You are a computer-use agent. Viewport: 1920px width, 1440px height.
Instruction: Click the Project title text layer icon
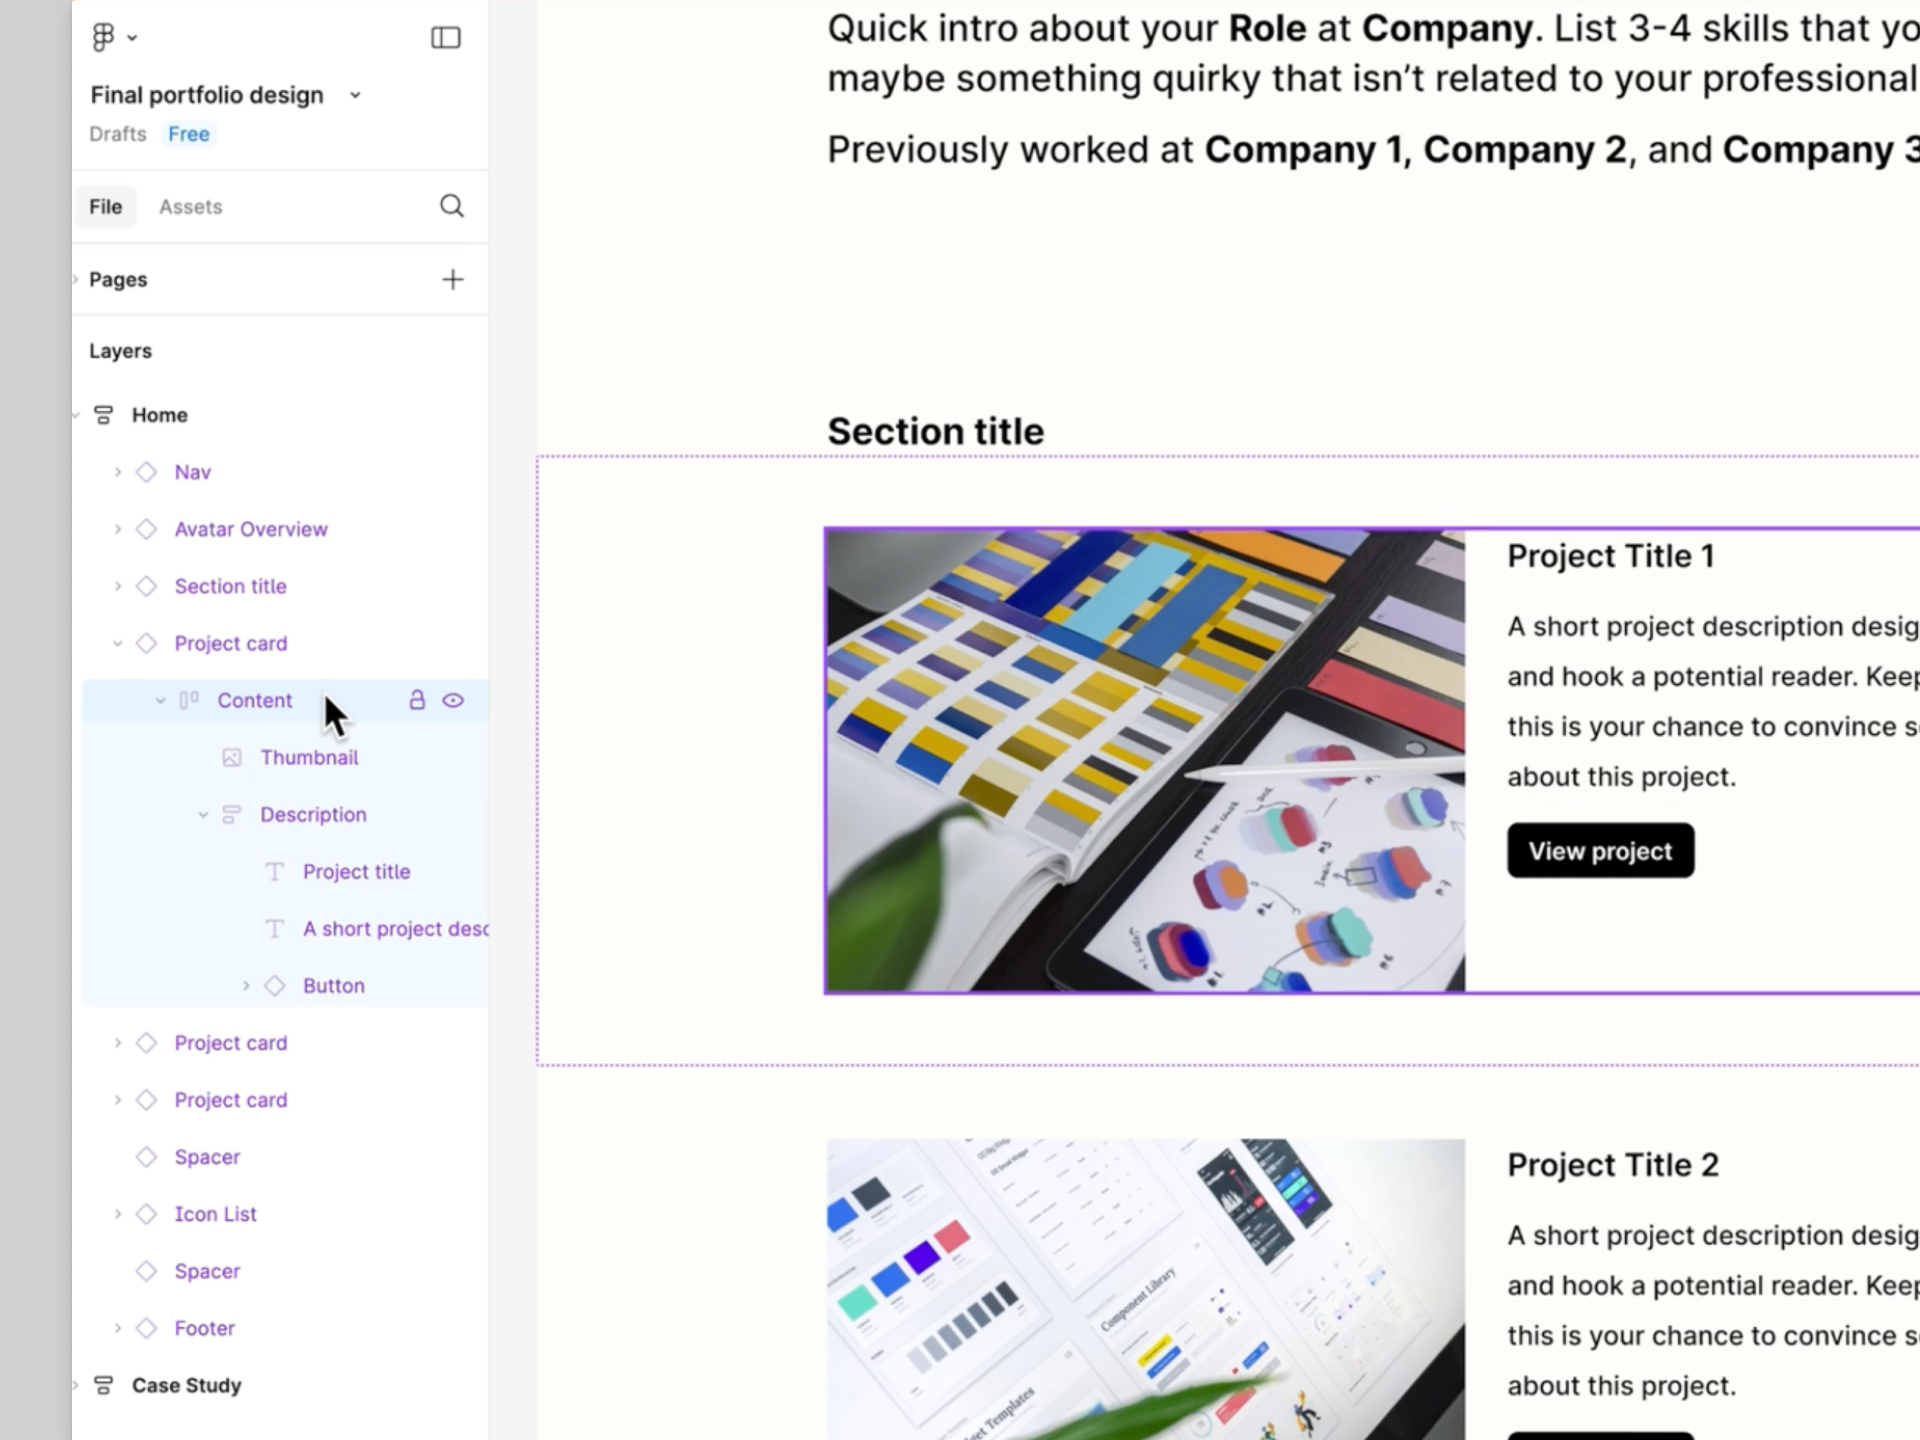[x=274, y=872]
